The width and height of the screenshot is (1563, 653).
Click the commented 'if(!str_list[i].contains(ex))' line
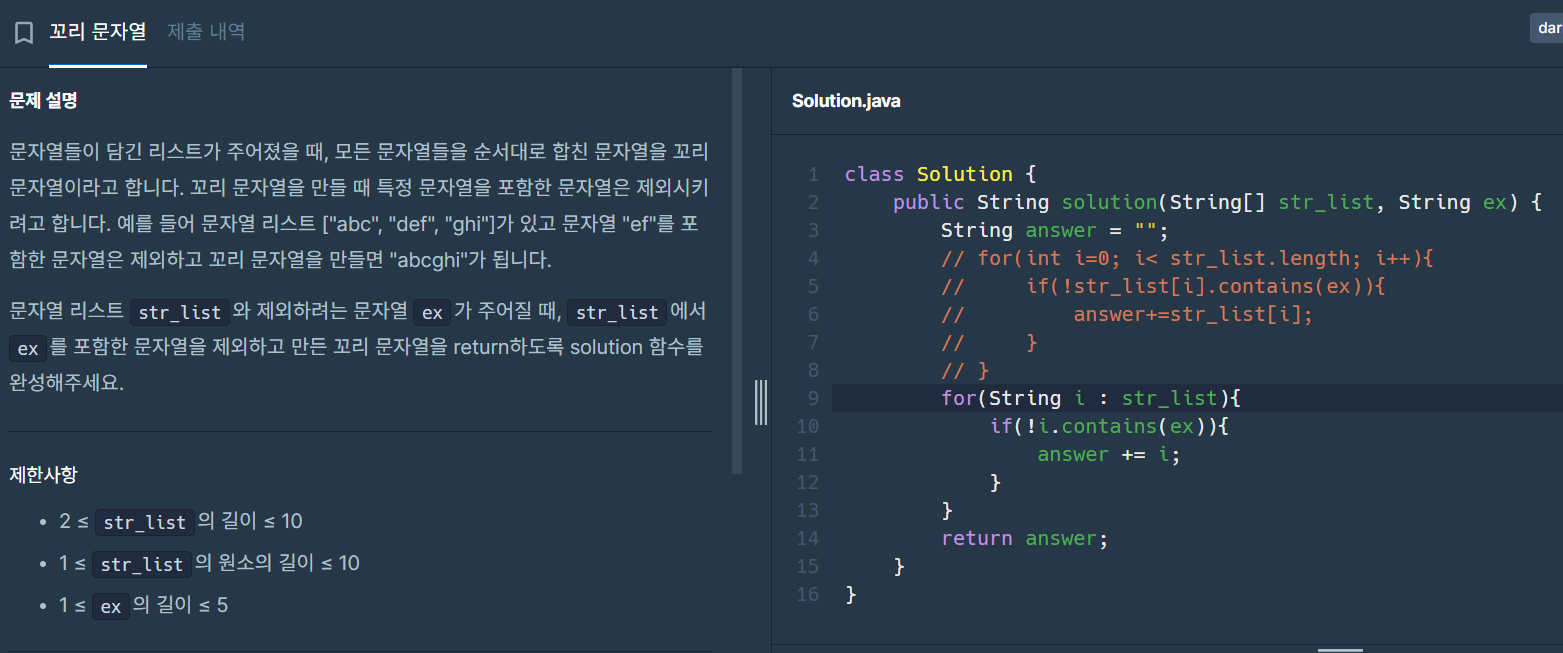pyautogui.click(x=1163, y=286)
